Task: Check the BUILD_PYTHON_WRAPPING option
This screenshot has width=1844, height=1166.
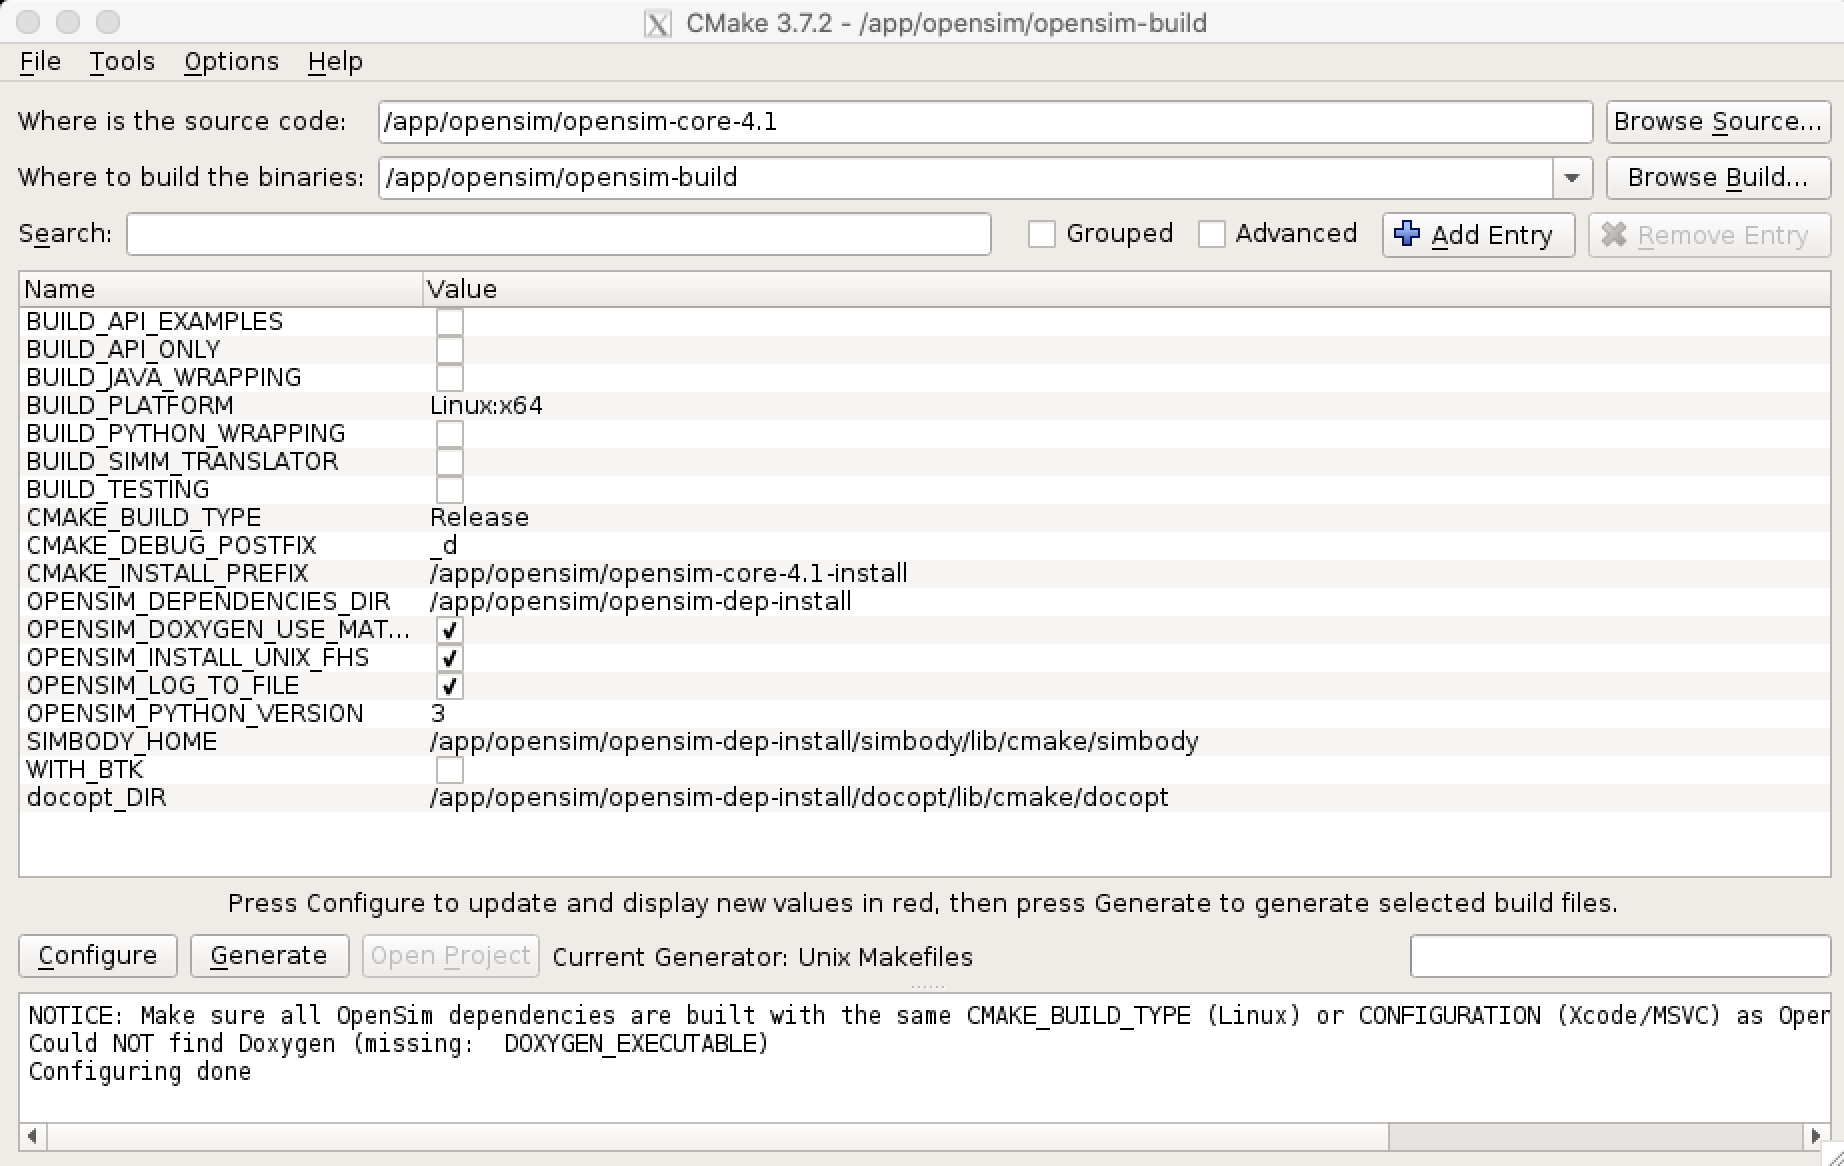Action: [x=450, y=433]
